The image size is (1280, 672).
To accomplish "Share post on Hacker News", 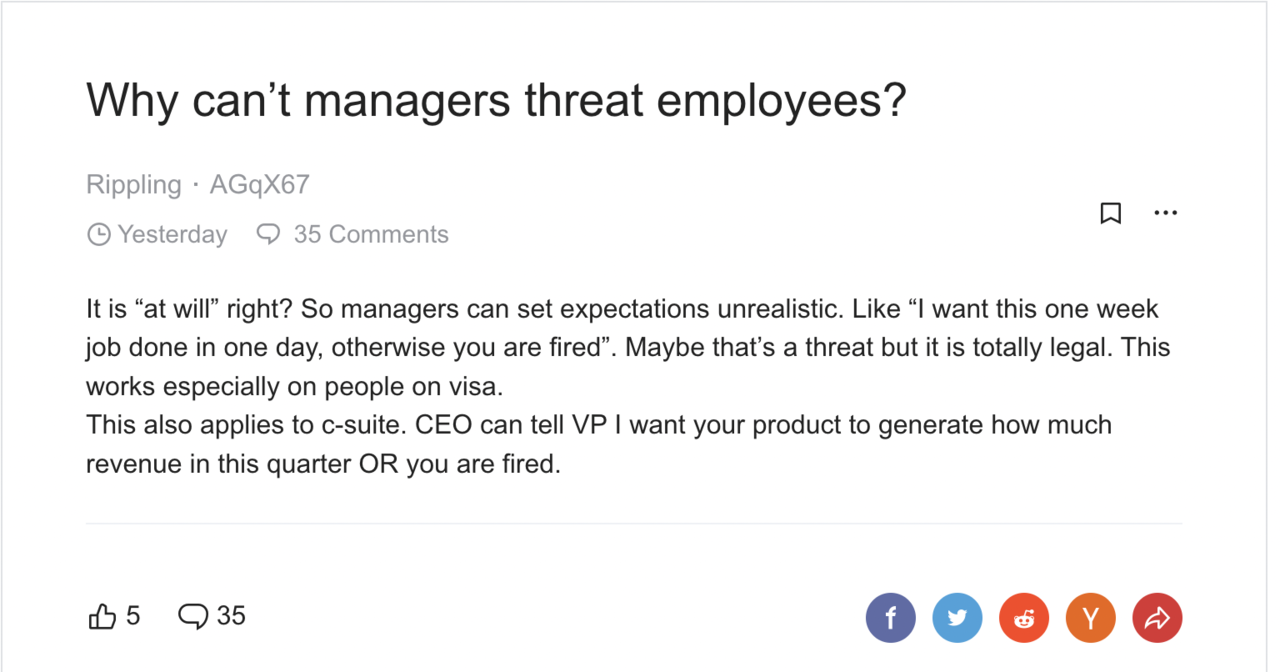I will 1091,618.
